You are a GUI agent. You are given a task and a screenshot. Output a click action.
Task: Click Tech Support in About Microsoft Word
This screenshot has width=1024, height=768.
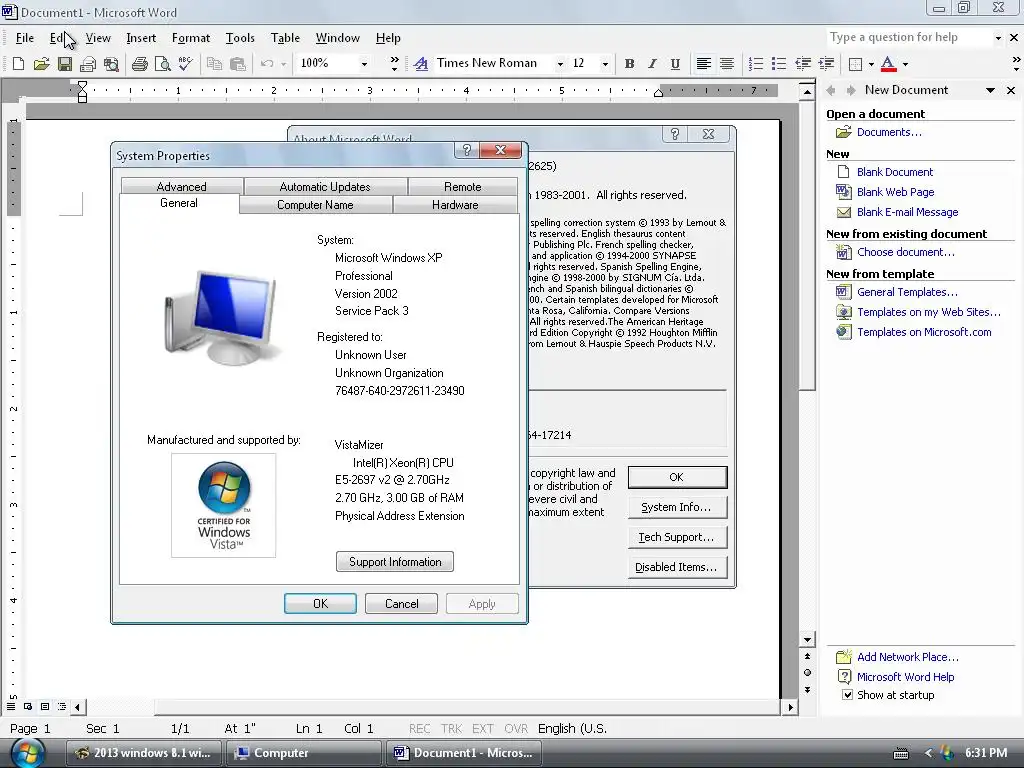click(677, 537)
